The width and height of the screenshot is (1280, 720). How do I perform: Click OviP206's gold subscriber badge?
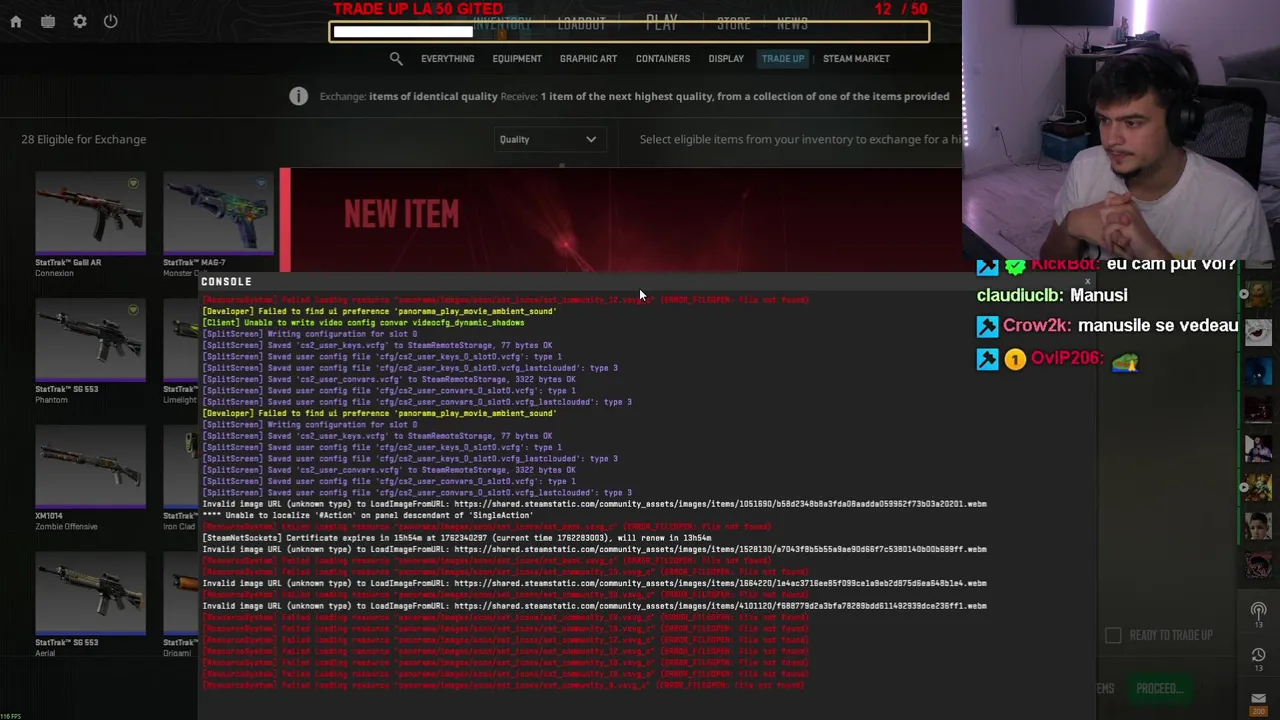tap(1015, 358)
